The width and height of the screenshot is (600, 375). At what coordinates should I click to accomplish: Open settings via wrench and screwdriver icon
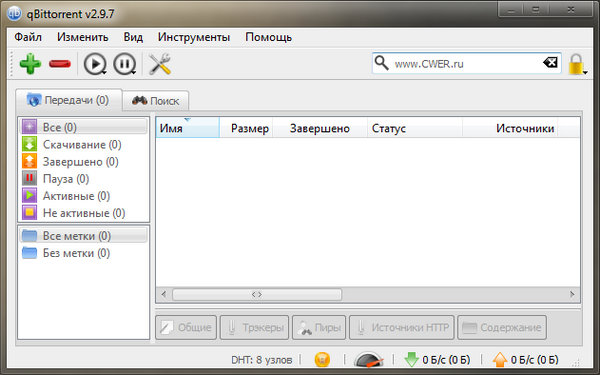[x=160, y=64]
